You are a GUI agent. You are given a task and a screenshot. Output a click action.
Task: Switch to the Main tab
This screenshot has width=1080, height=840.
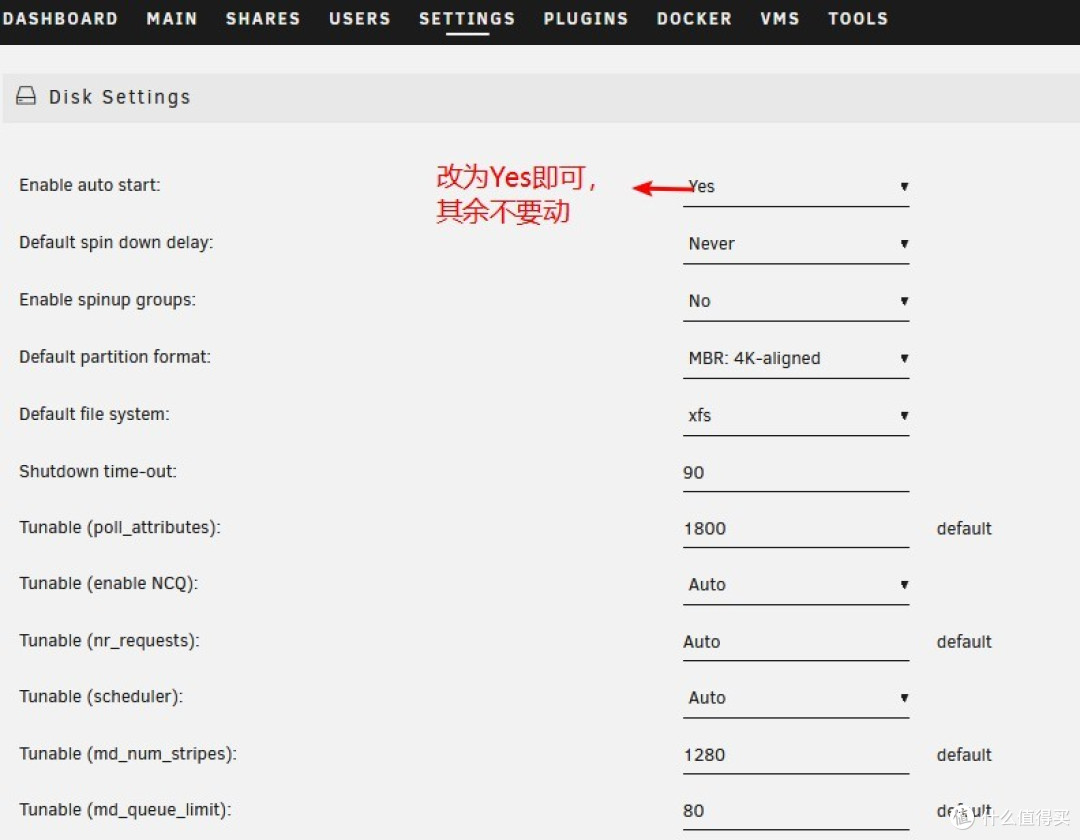(172, 19)
